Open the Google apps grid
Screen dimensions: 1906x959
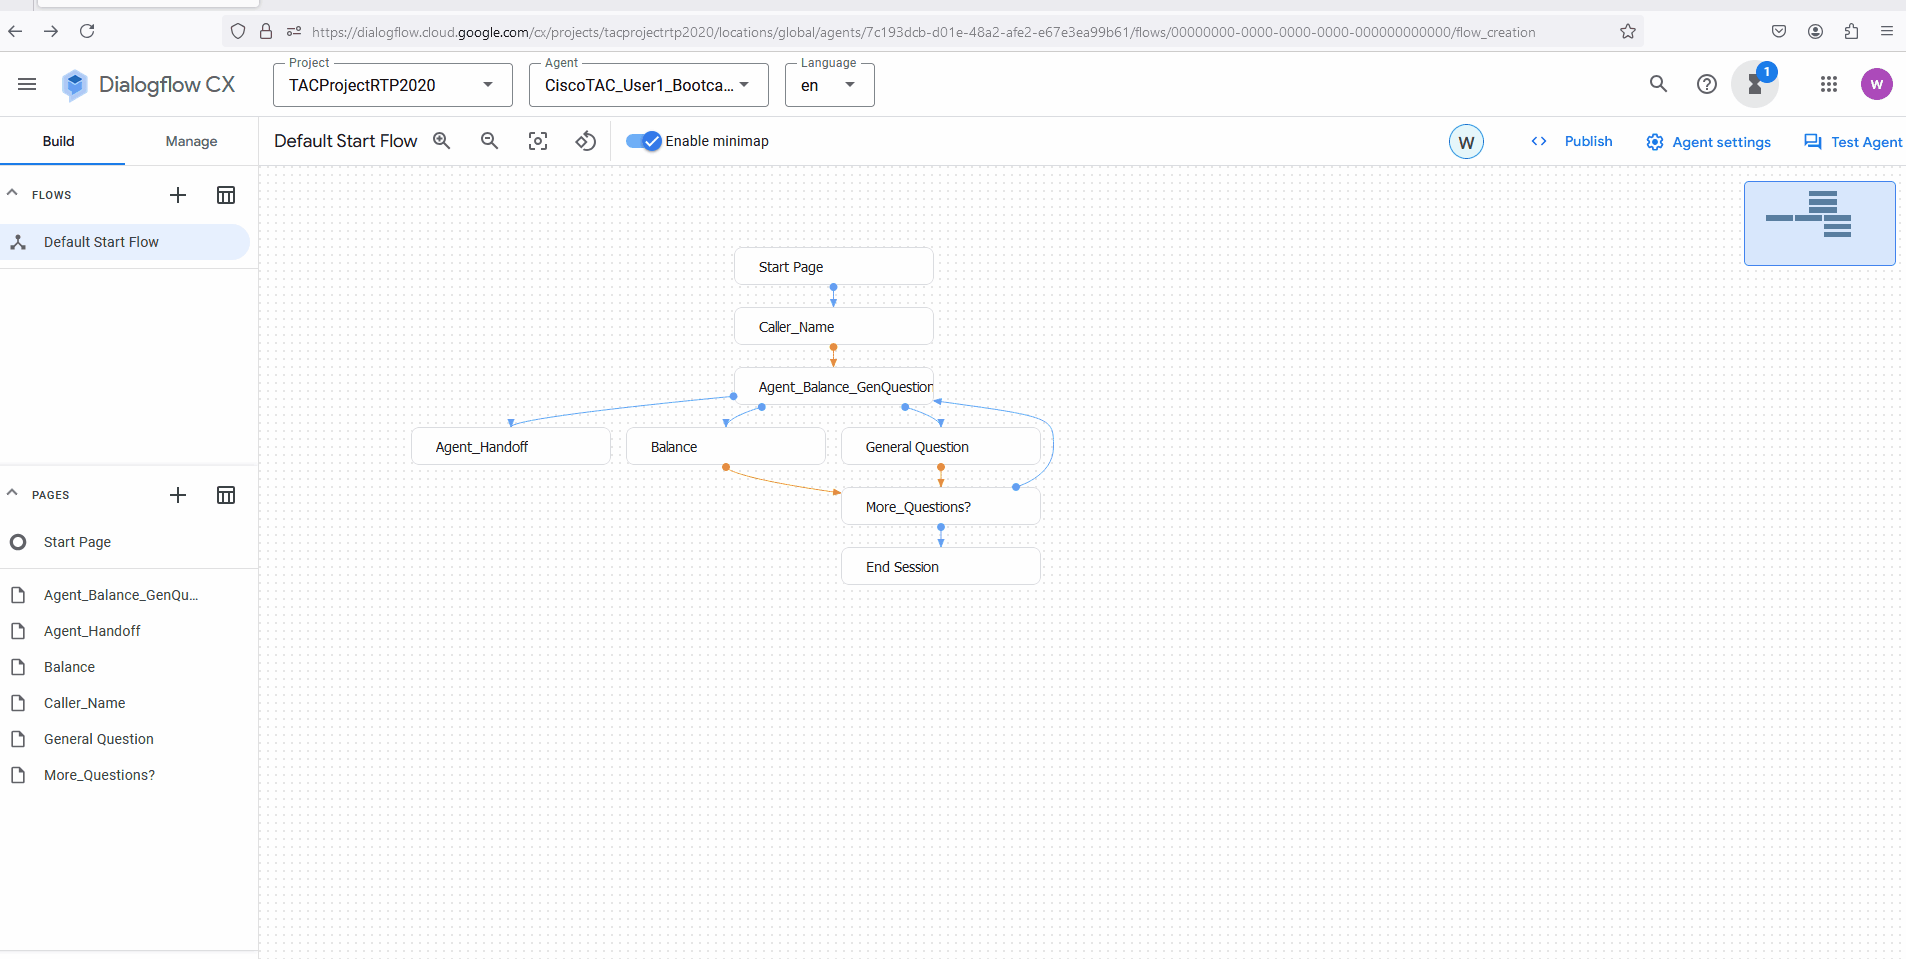click(1828, 85)
